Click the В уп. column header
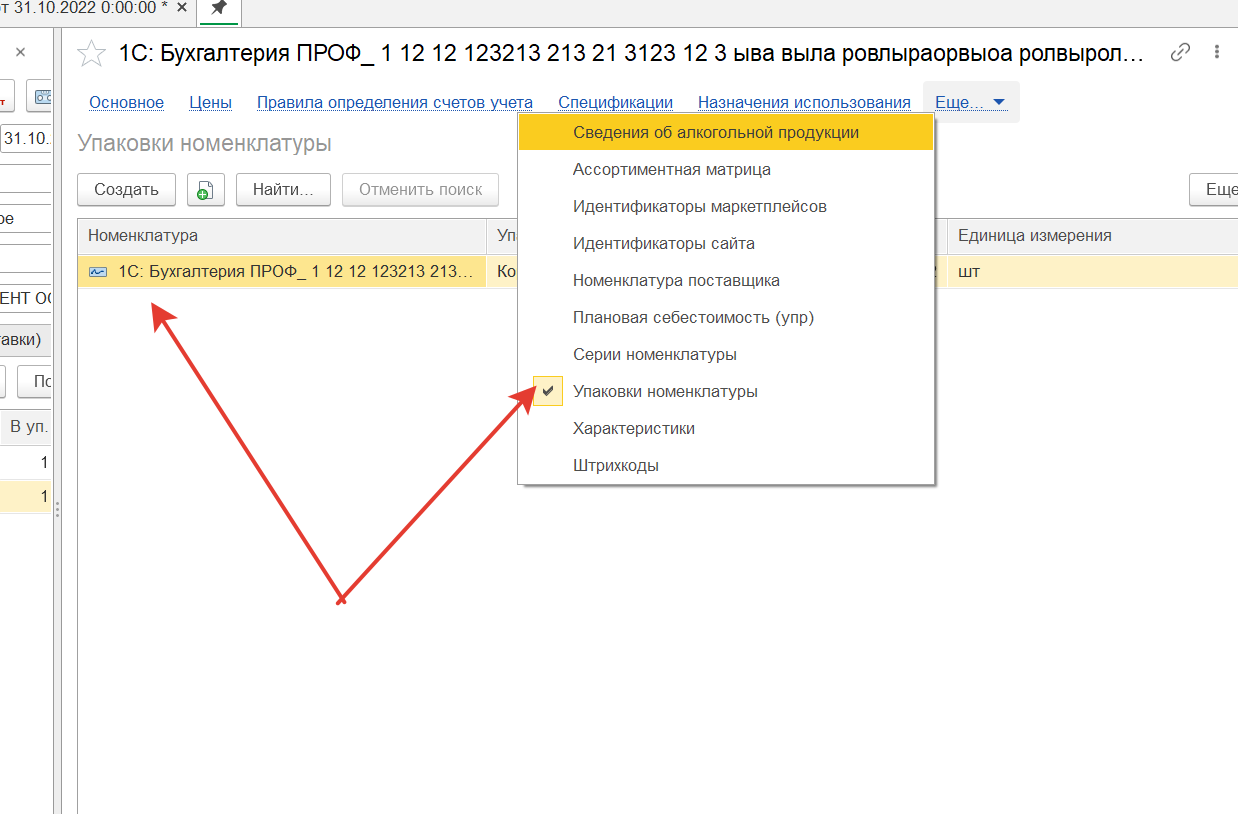The height and width of the screenshot is (814, 1238). pyautogui.click(x=27, y=427)
